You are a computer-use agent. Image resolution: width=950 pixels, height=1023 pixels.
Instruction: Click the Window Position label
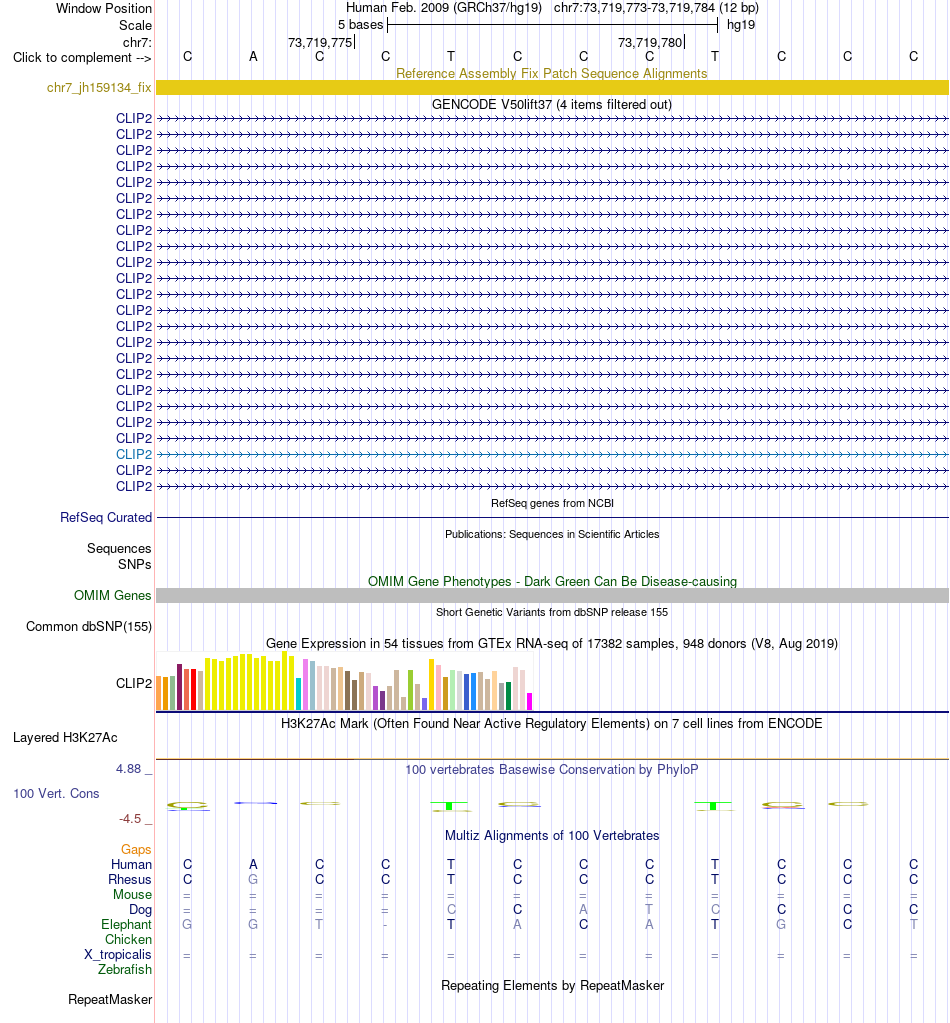pyautogui.click(x=104, y=8)
